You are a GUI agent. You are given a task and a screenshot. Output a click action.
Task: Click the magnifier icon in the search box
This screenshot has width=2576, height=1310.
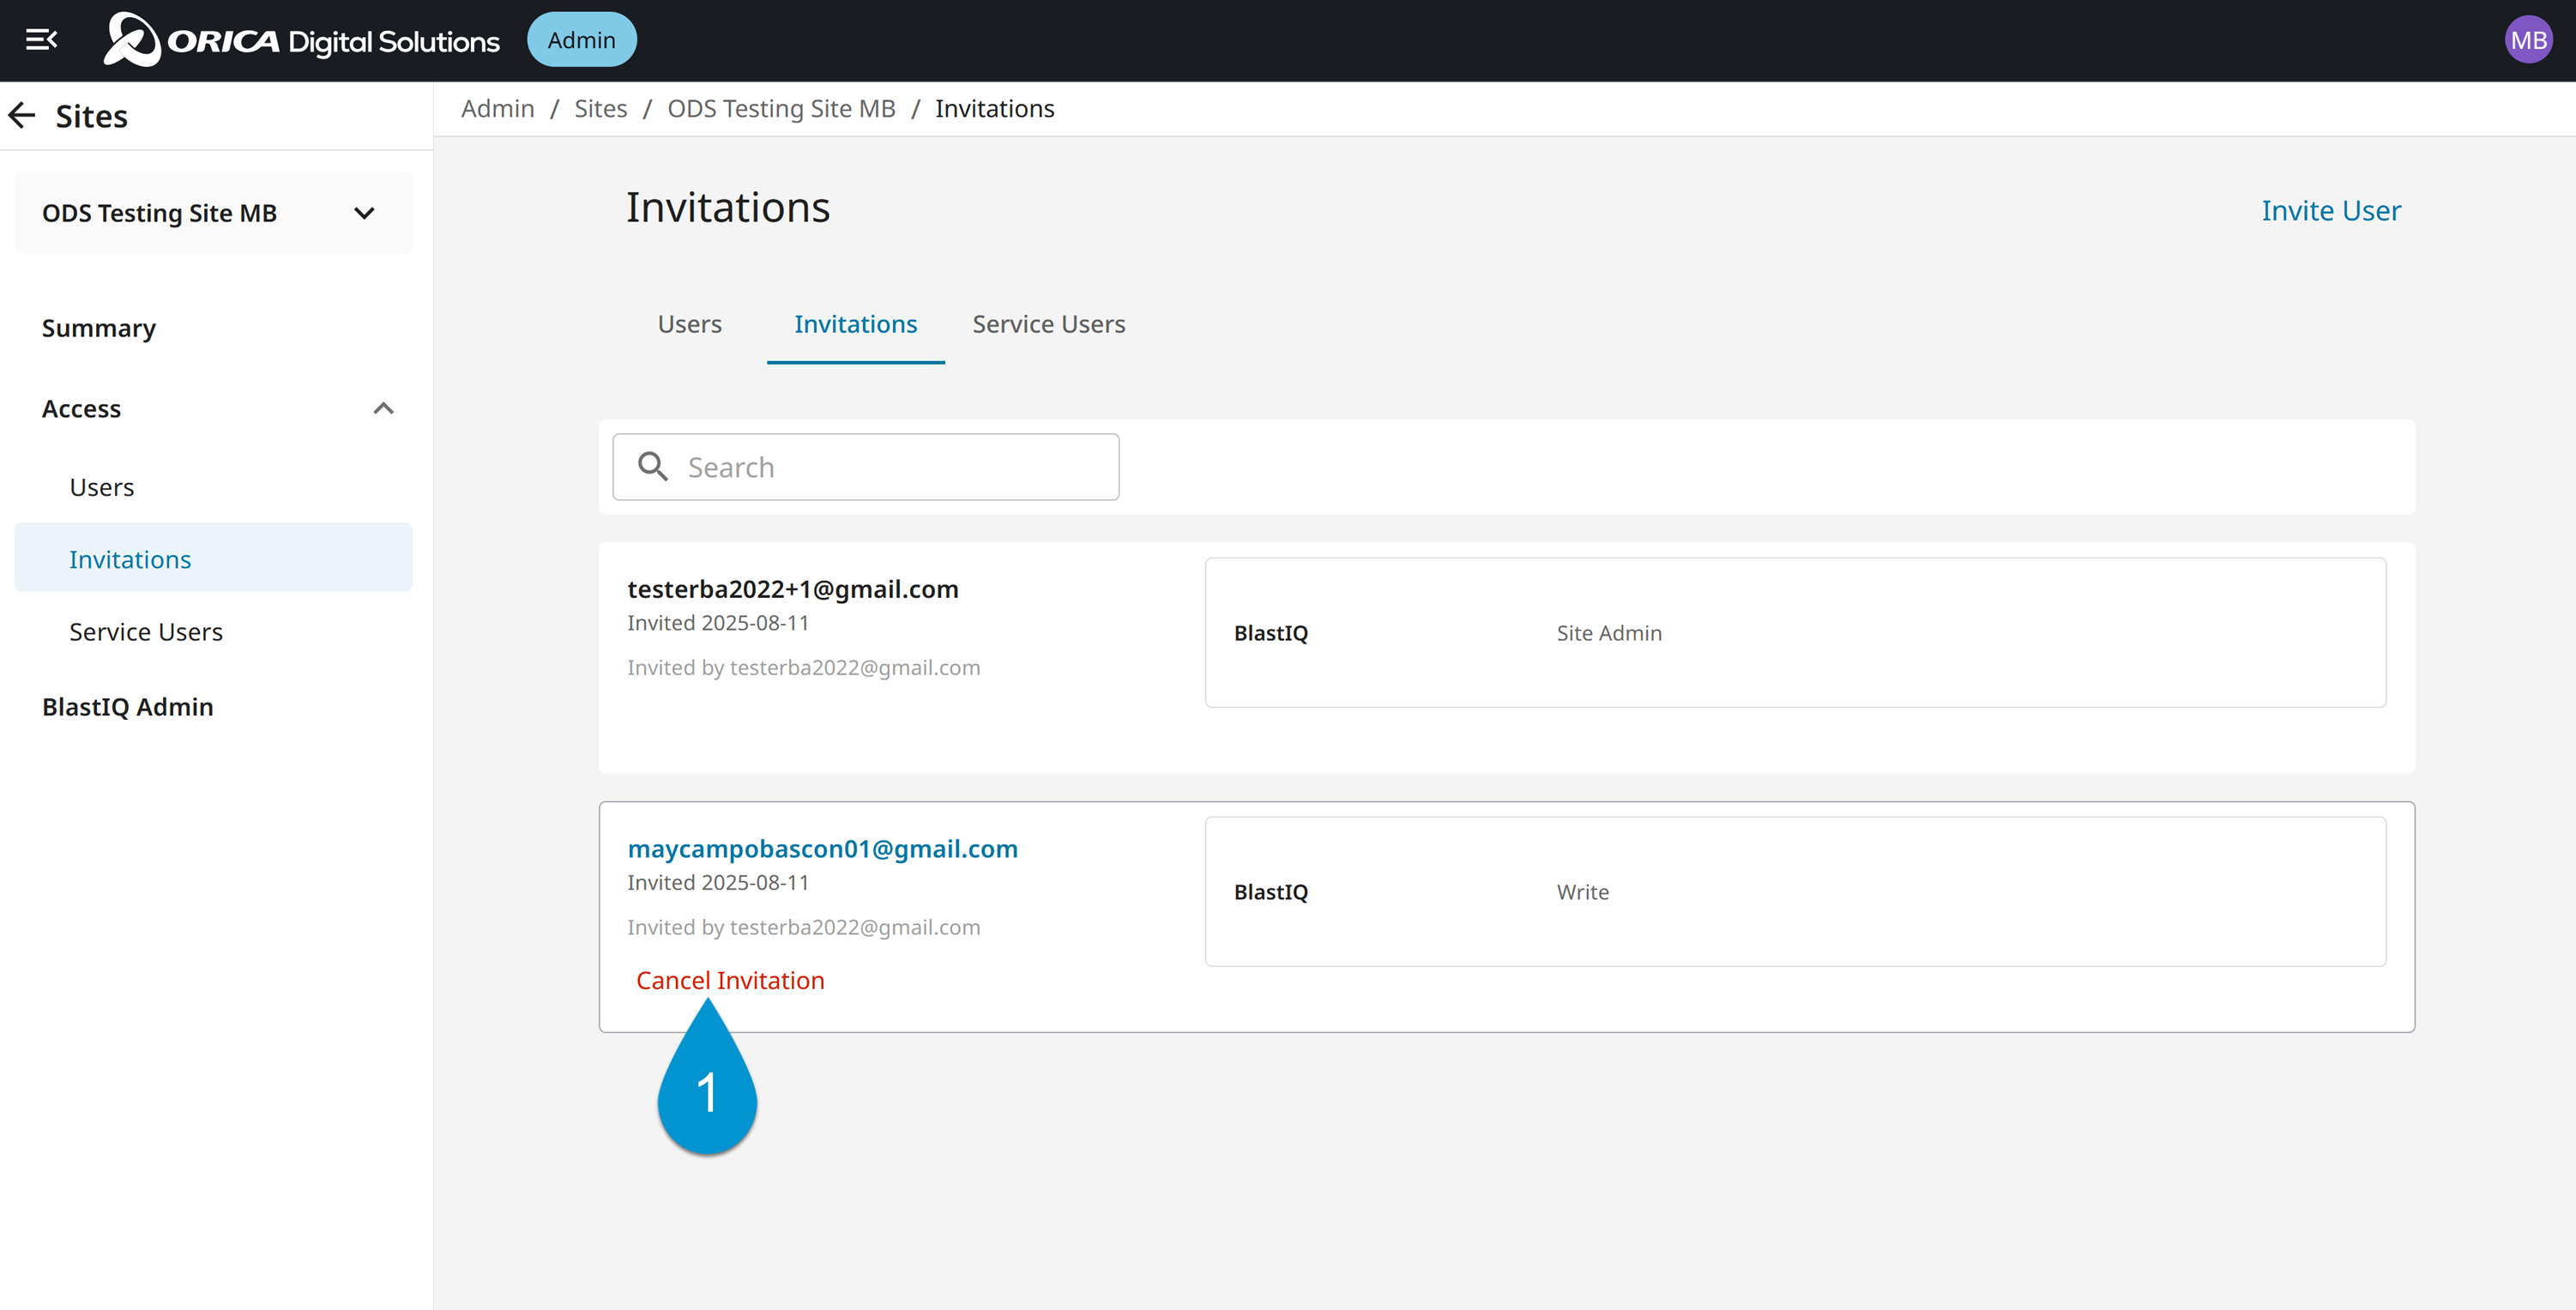(x=653, y=467)
